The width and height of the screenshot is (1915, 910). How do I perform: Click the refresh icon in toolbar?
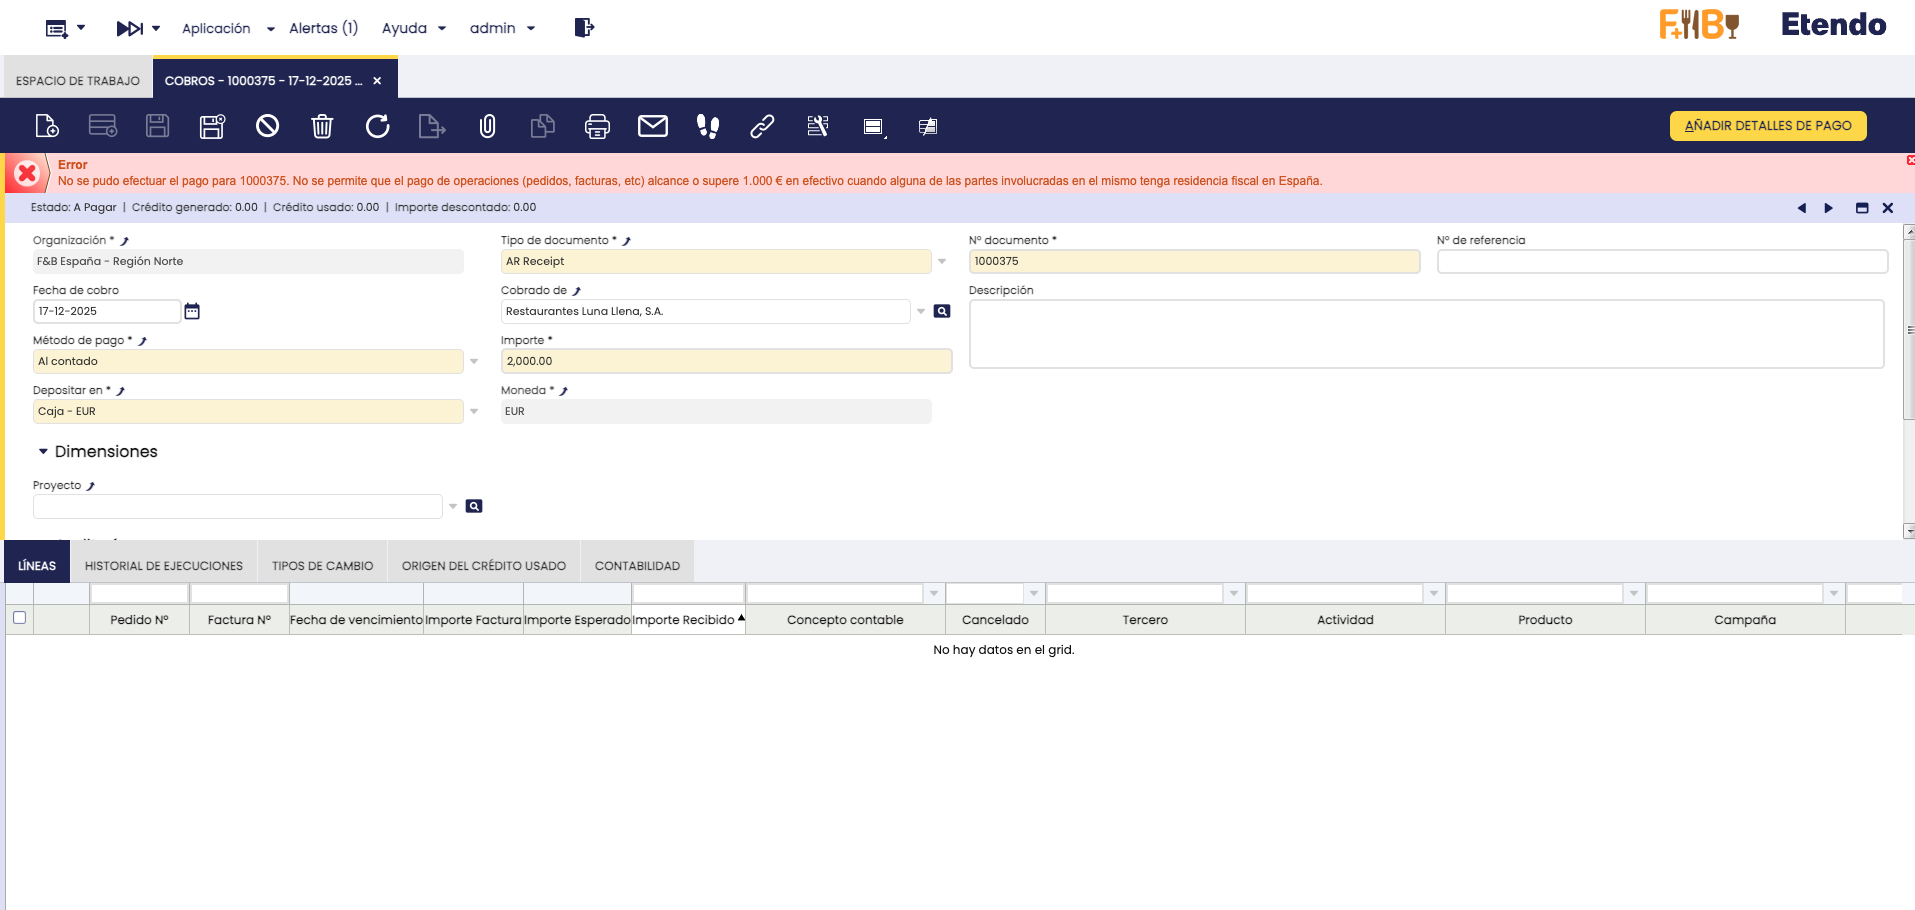click(x=377, y=126)
